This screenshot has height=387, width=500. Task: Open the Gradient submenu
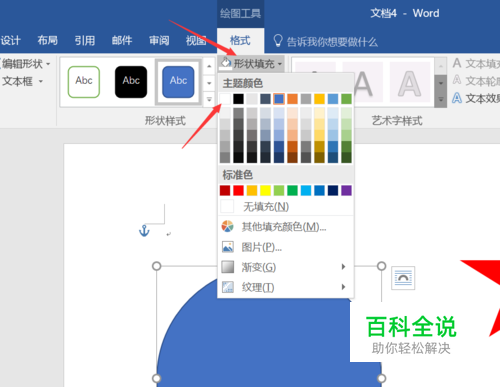[285, 267]
